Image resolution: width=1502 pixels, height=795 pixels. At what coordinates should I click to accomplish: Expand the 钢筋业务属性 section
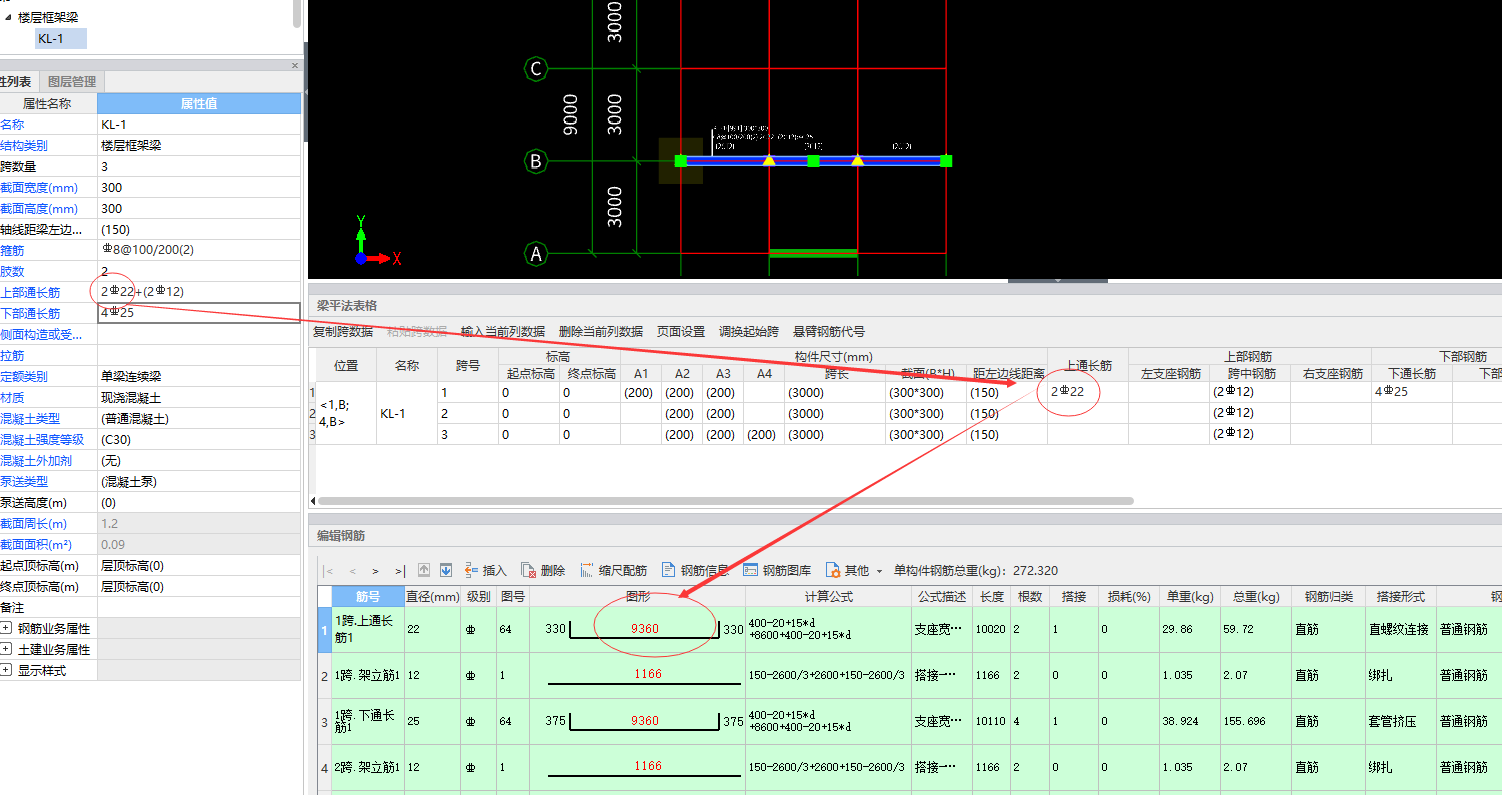point(7,628)
